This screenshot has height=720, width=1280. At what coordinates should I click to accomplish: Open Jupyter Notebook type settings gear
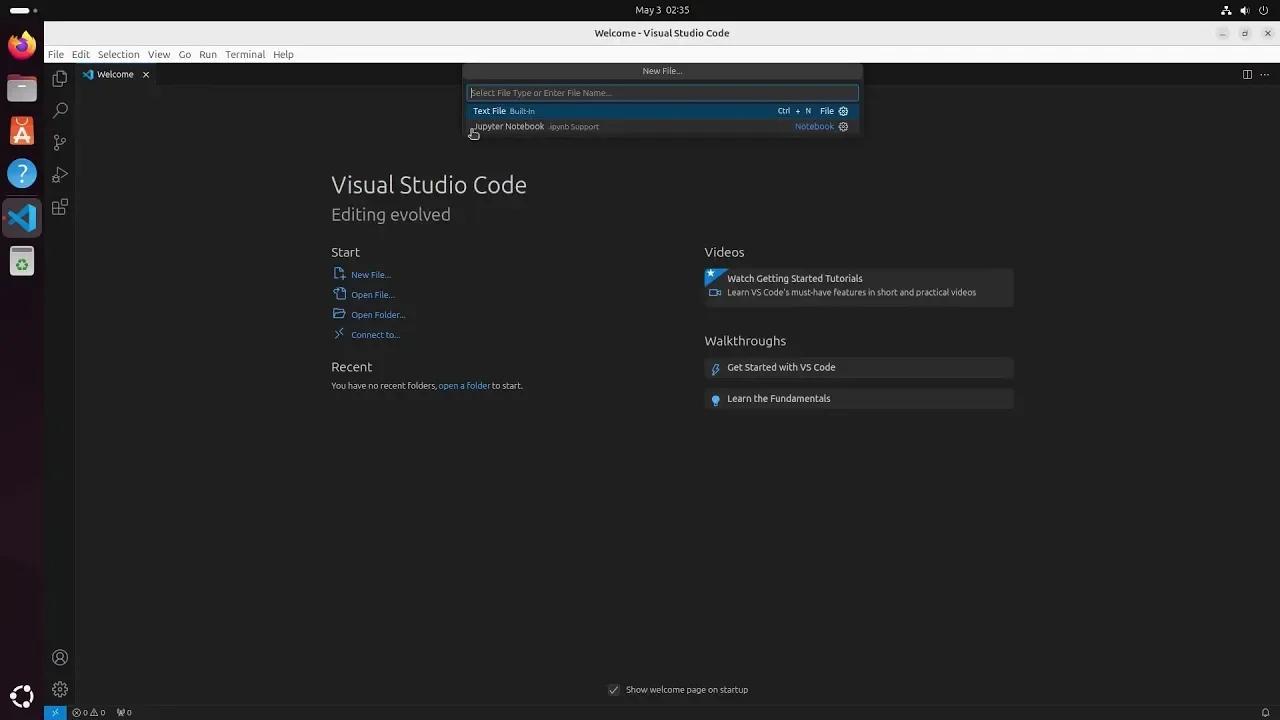click(x=843, y=127)
